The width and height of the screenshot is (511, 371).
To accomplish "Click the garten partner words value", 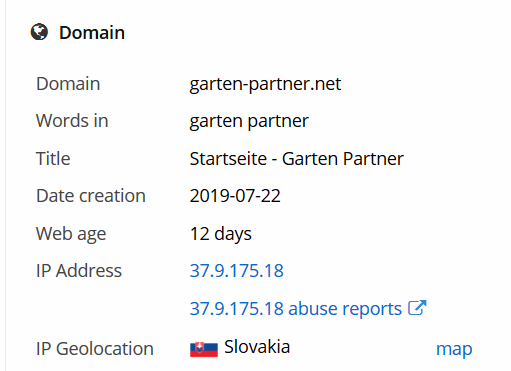I will pos(249,121).
